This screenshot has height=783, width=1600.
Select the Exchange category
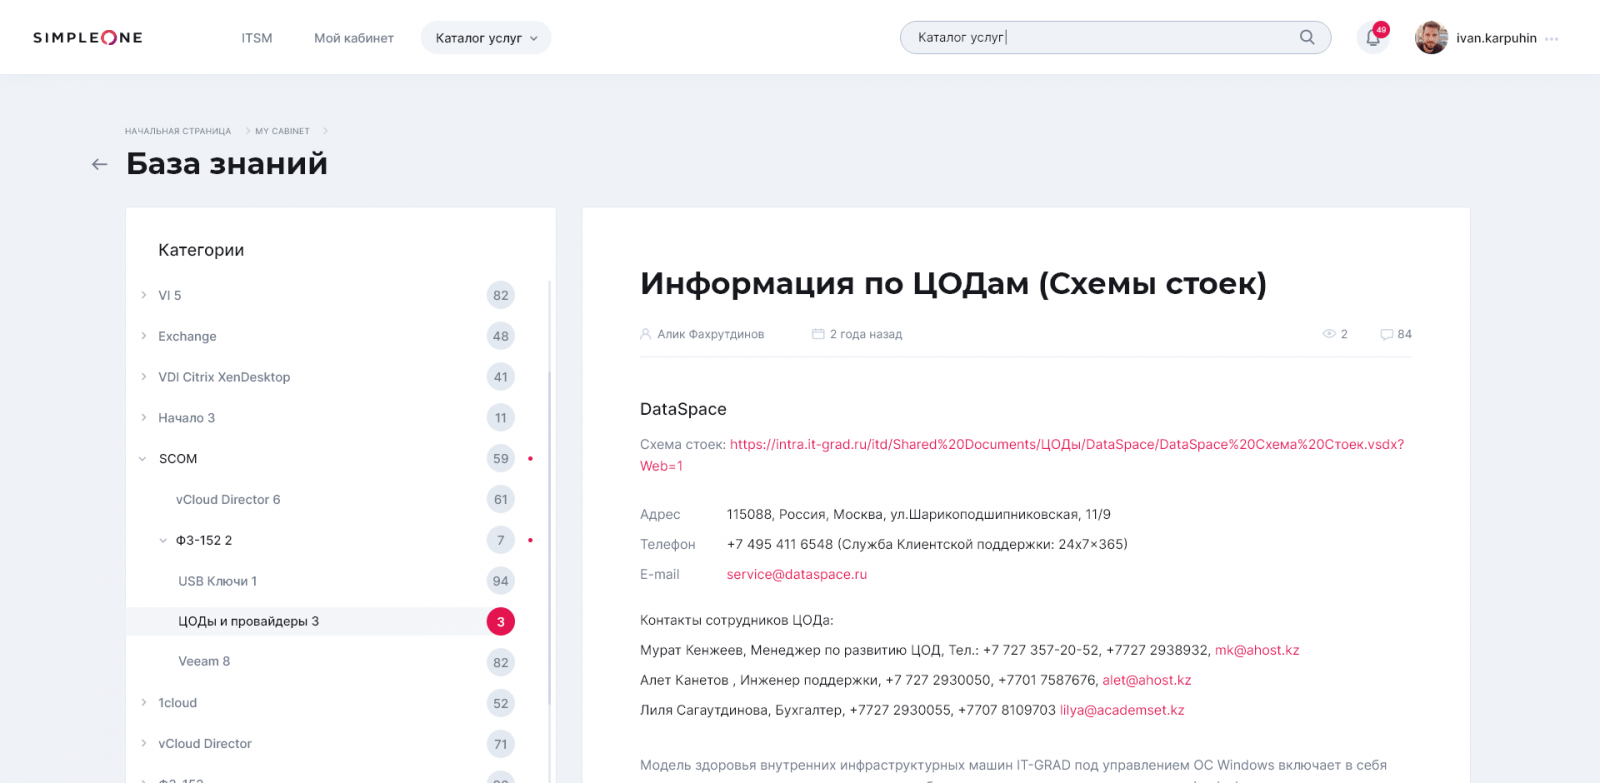pyautogui.click(x=187, y=336)
